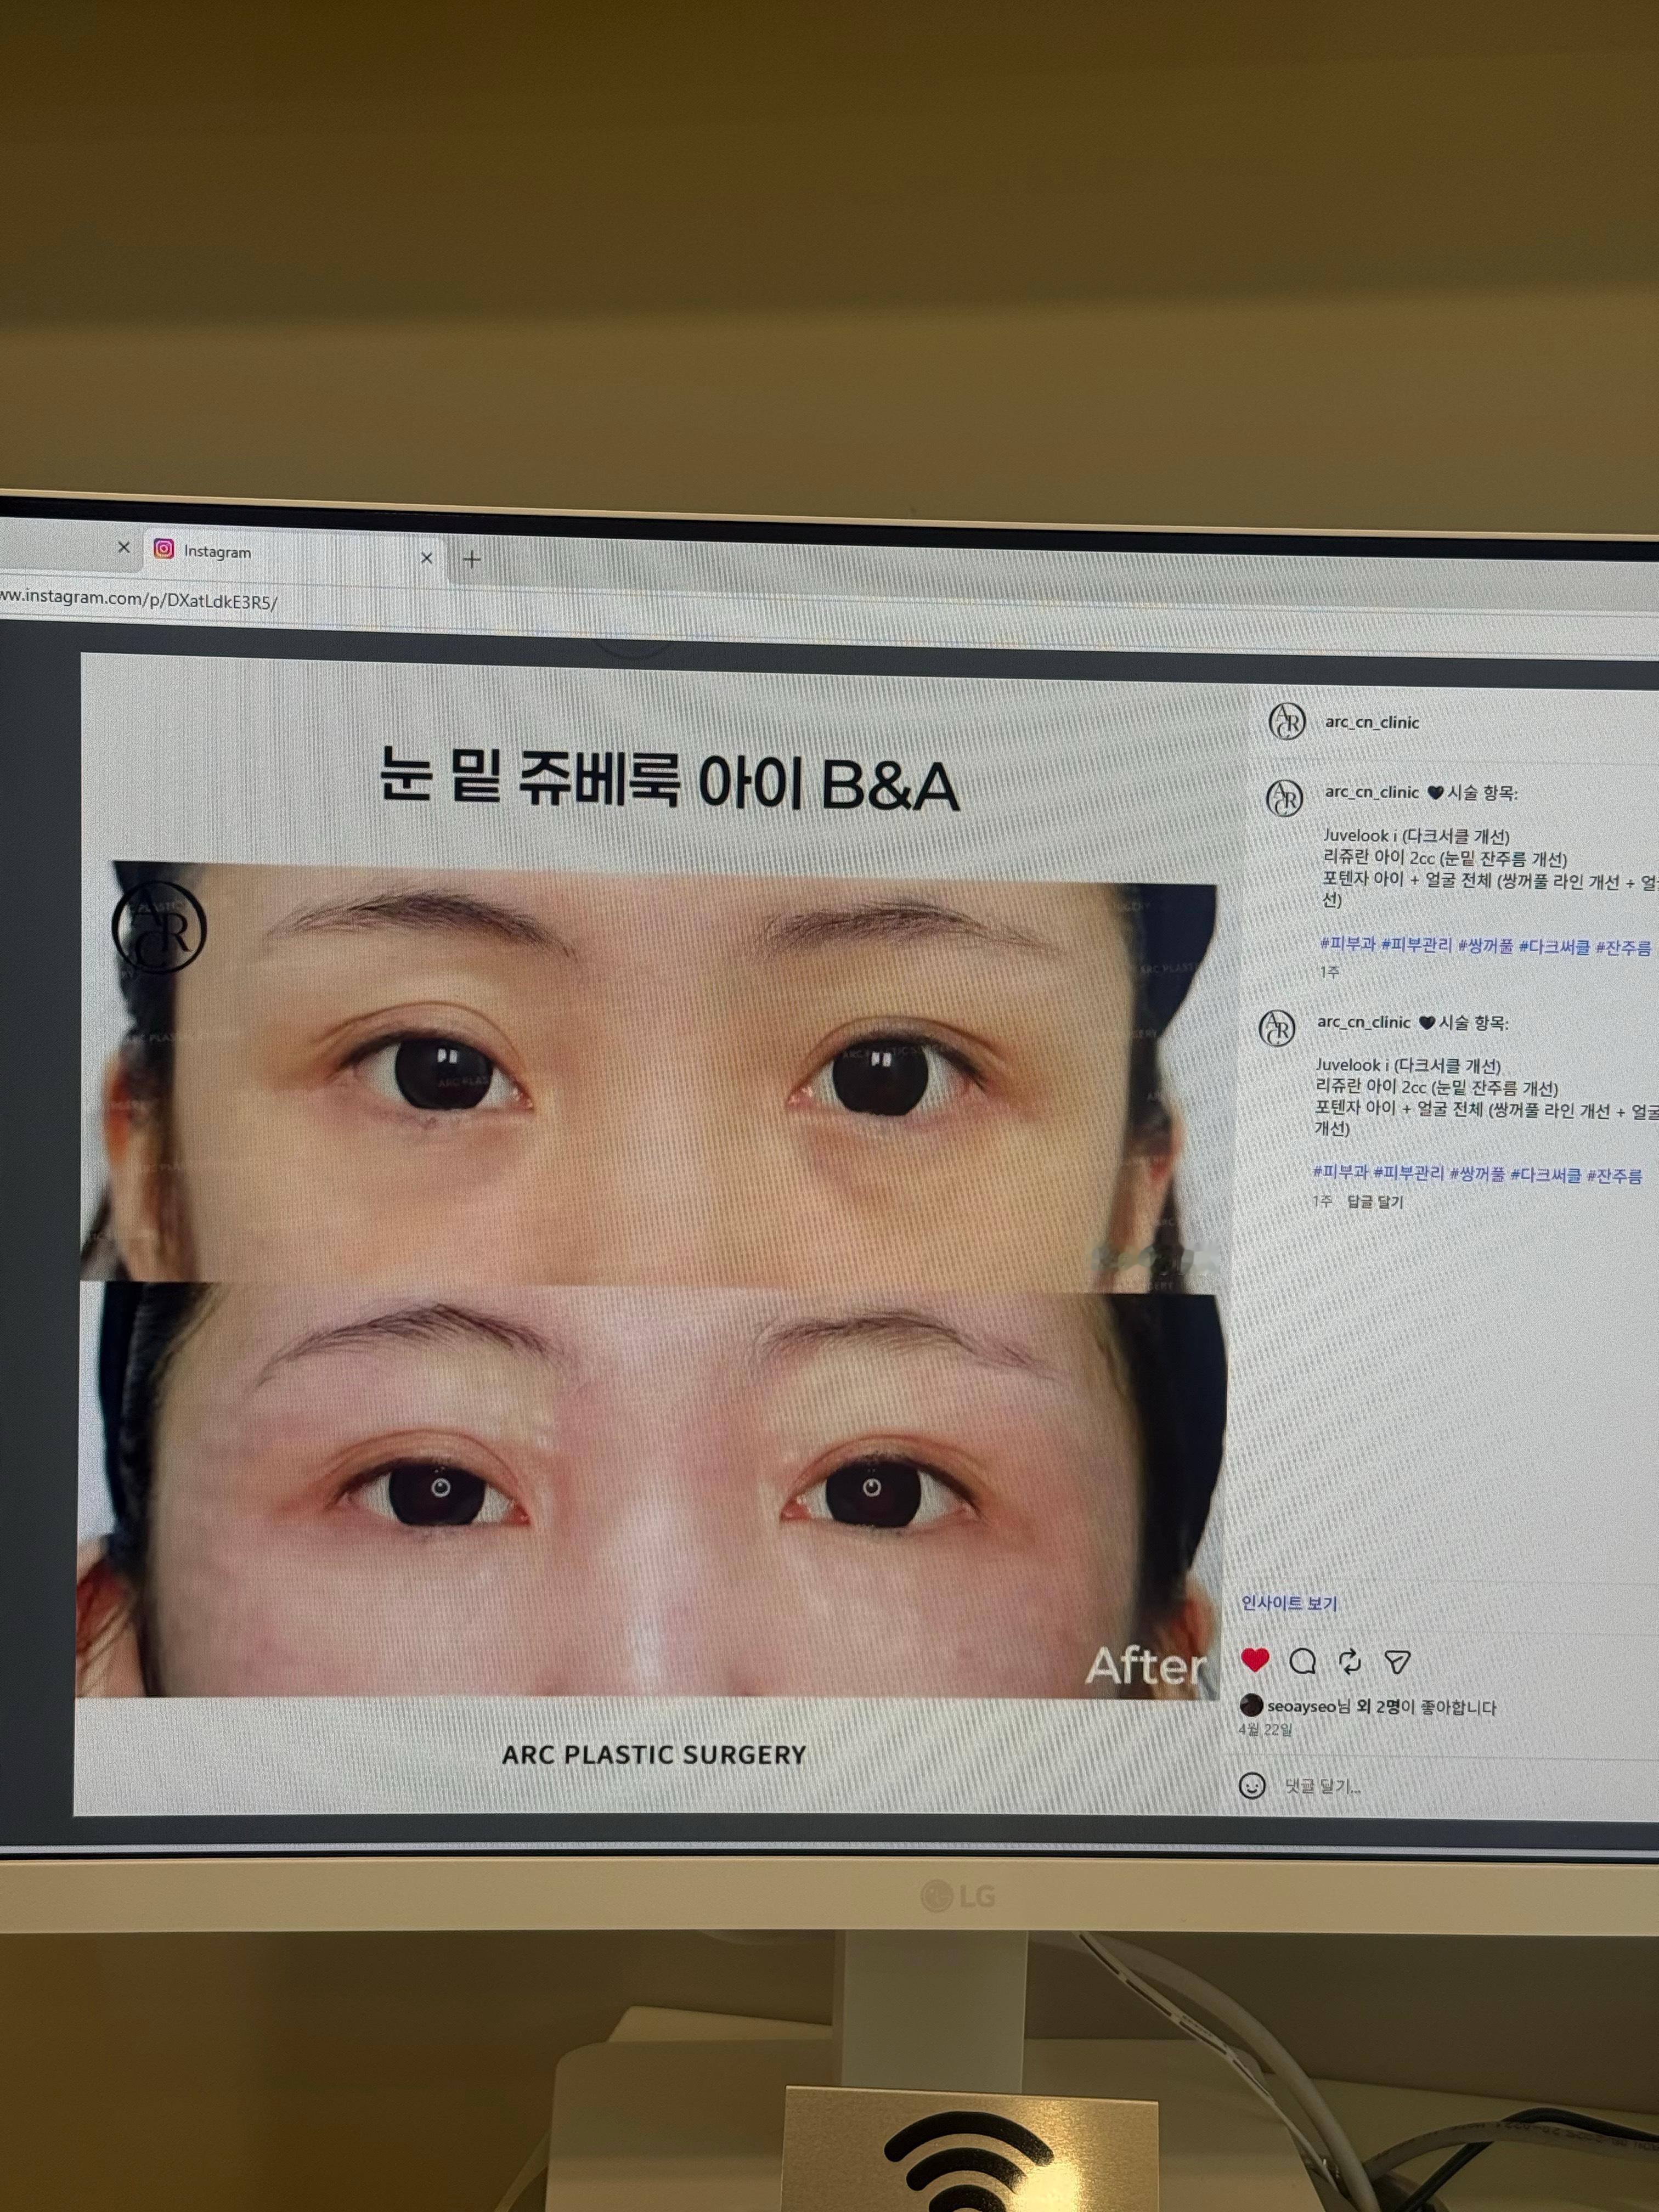Open 인사이트 보기 insights link
The height and width of the screenshot is (2212, 1659).
[x=1288, y=1603]
